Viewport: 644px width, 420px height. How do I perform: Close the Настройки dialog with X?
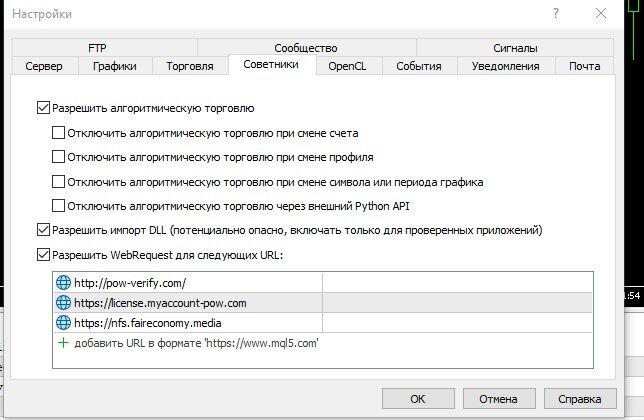600,14
